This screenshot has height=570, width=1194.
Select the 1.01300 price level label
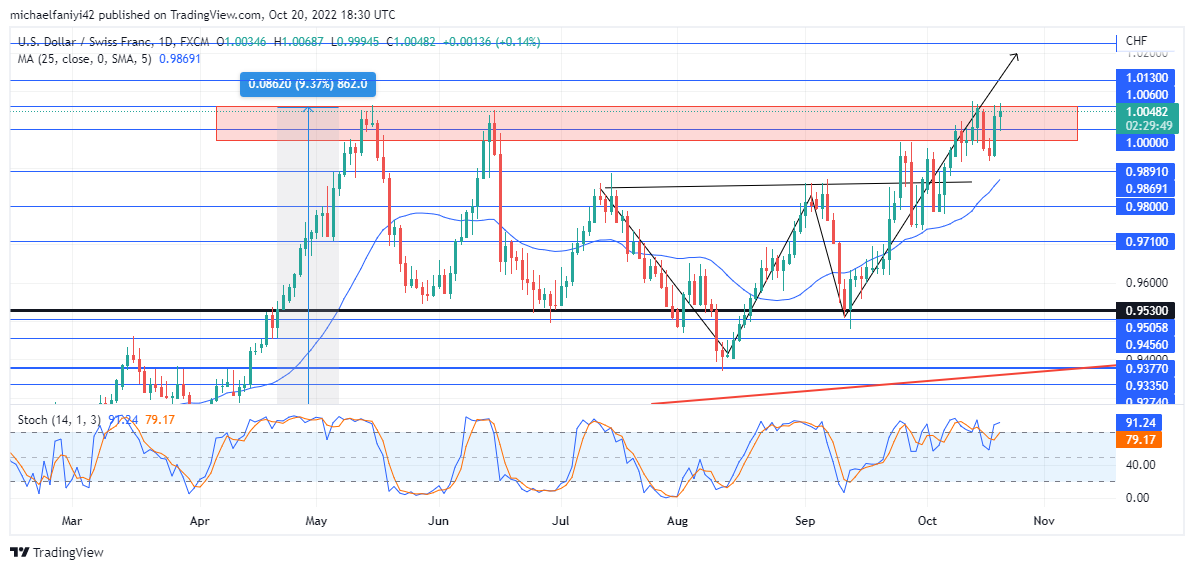pyautogui.click(x=1147, y=78)
